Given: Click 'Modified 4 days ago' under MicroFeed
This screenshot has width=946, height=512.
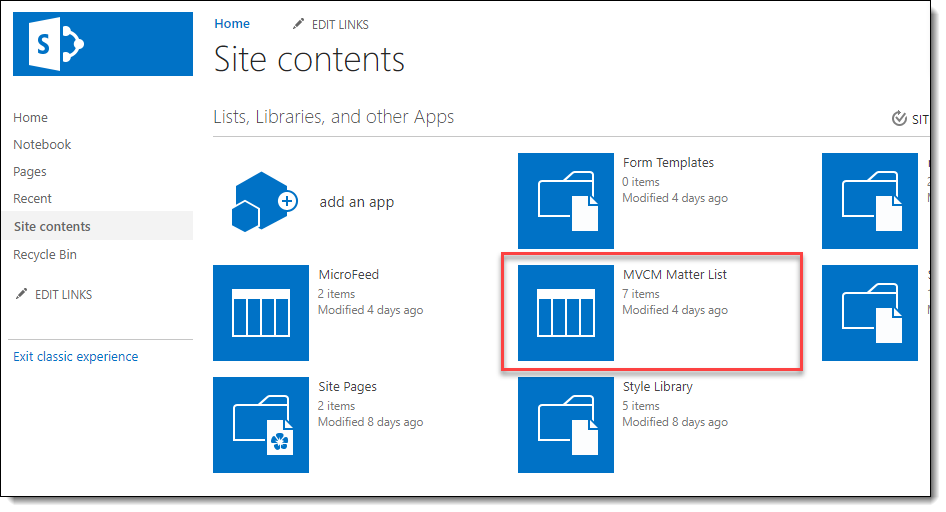Looking at the screenshot, I should pos(370,310).
